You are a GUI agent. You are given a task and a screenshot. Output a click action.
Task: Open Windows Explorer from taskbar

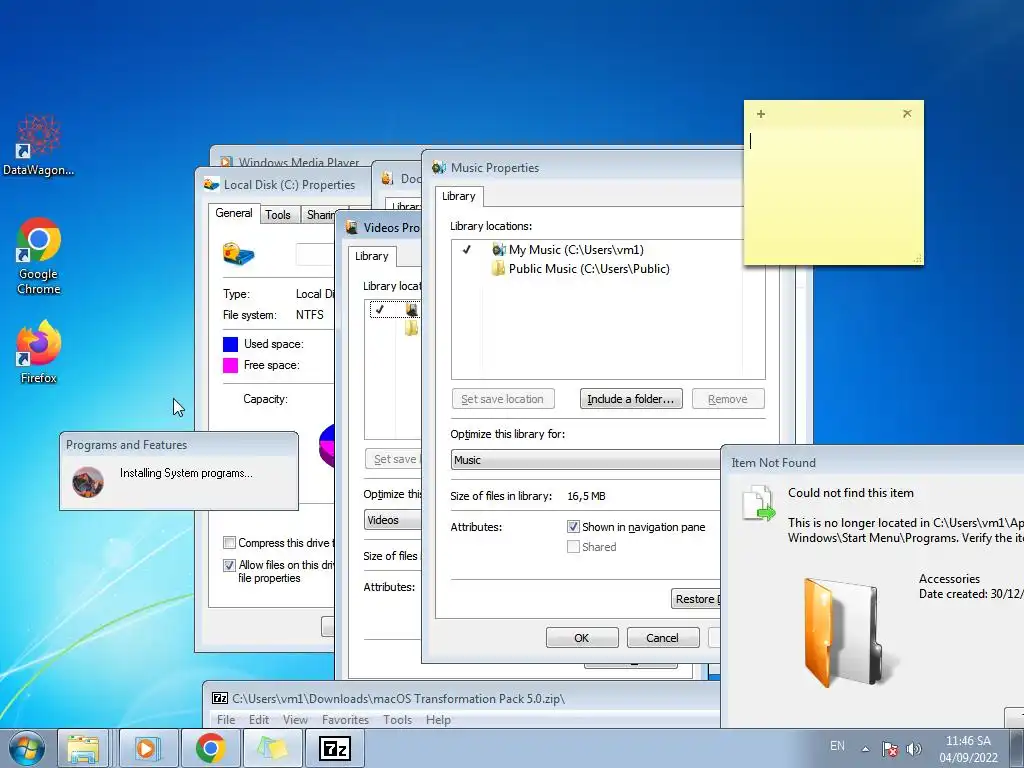pyautogui.click(x=83, y=748)
